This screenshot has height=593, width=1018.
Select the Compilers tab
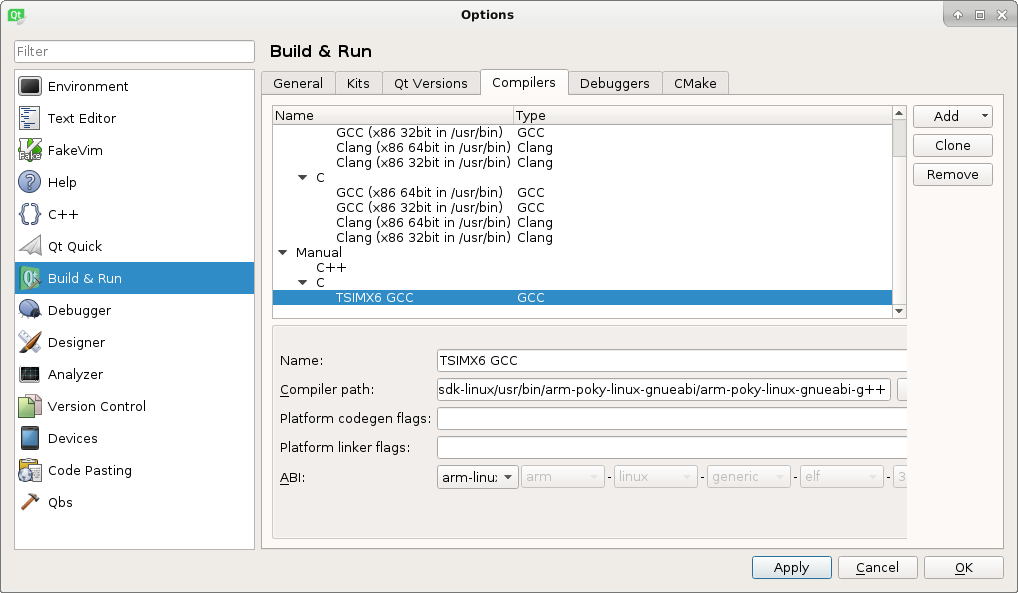click(524, 82)
